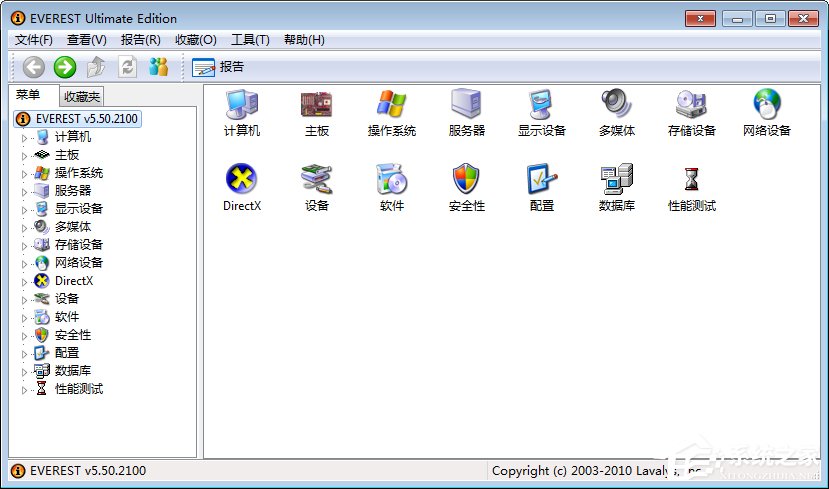Expand the 性能测试 tree node
The image size is (829, 489).
(25, 389)
